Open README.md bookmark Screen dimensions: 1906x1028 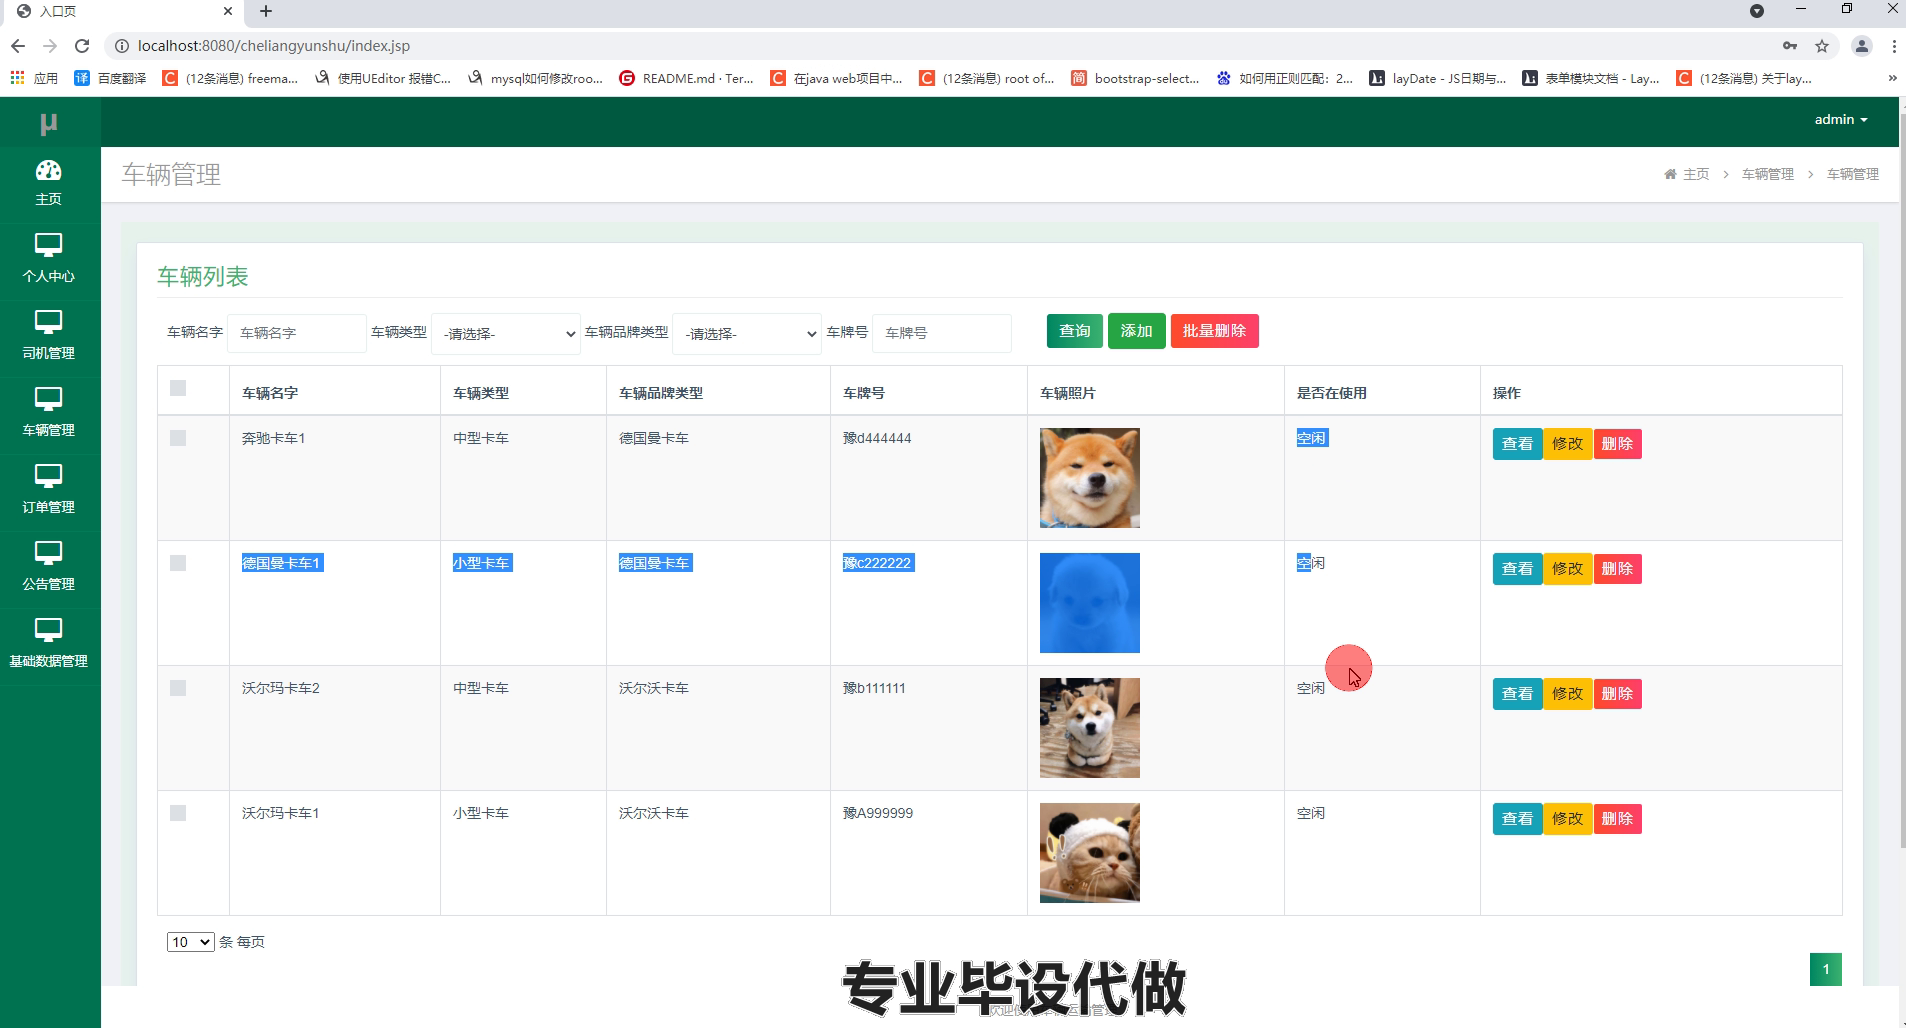pyautogui.click(x=686, y=78)
